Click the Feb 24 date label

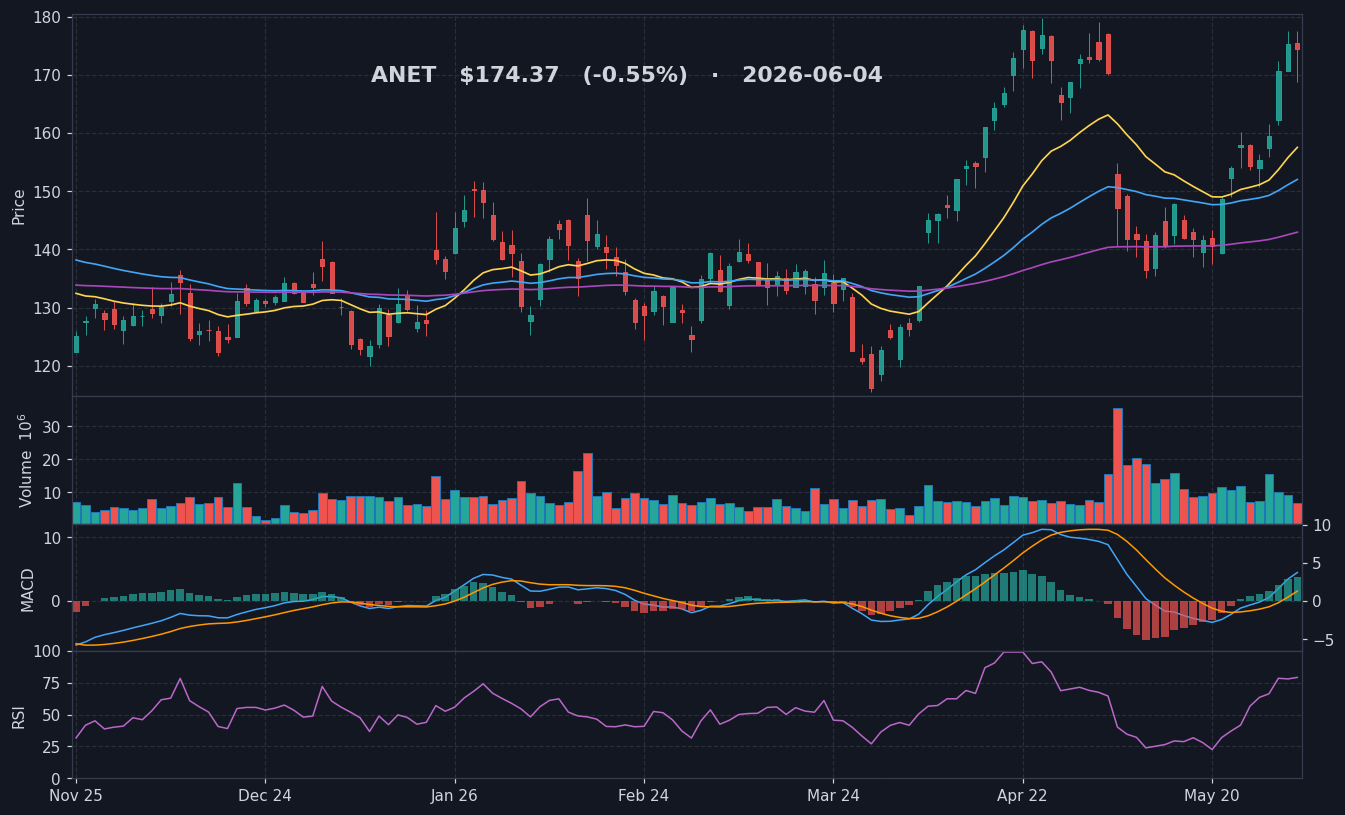644,796
